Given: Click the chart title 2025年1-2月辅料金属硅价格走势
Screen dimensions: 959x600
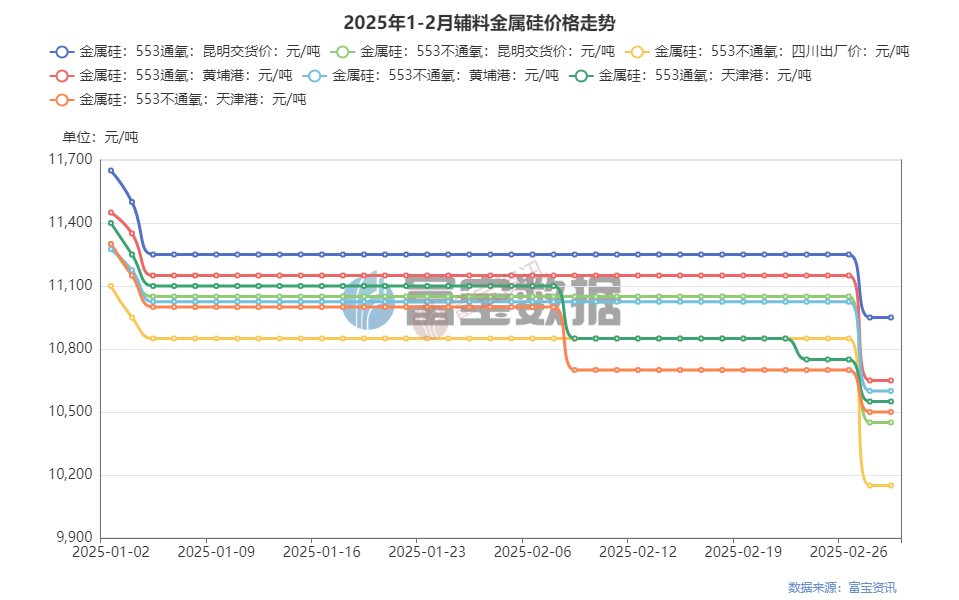Looking at the screenshot, I should [480, 23].
